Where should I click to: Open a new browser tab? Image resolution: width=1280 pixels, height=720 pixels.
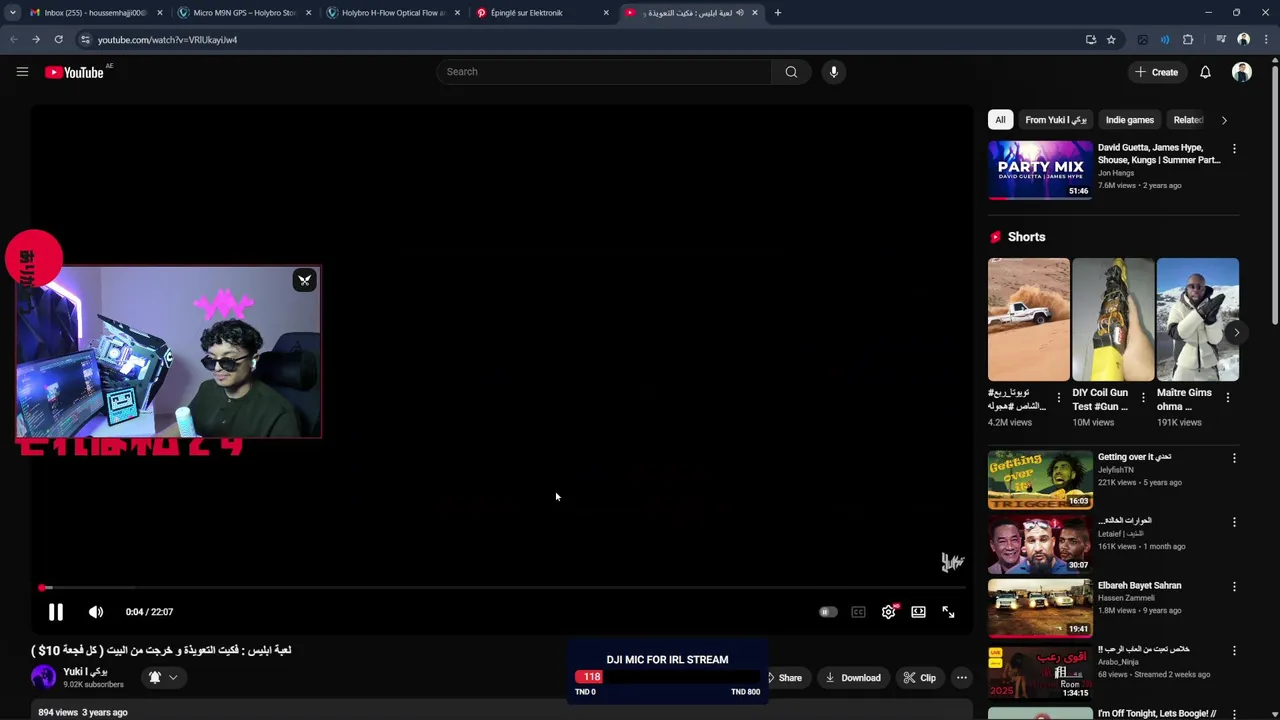(778, 13)
